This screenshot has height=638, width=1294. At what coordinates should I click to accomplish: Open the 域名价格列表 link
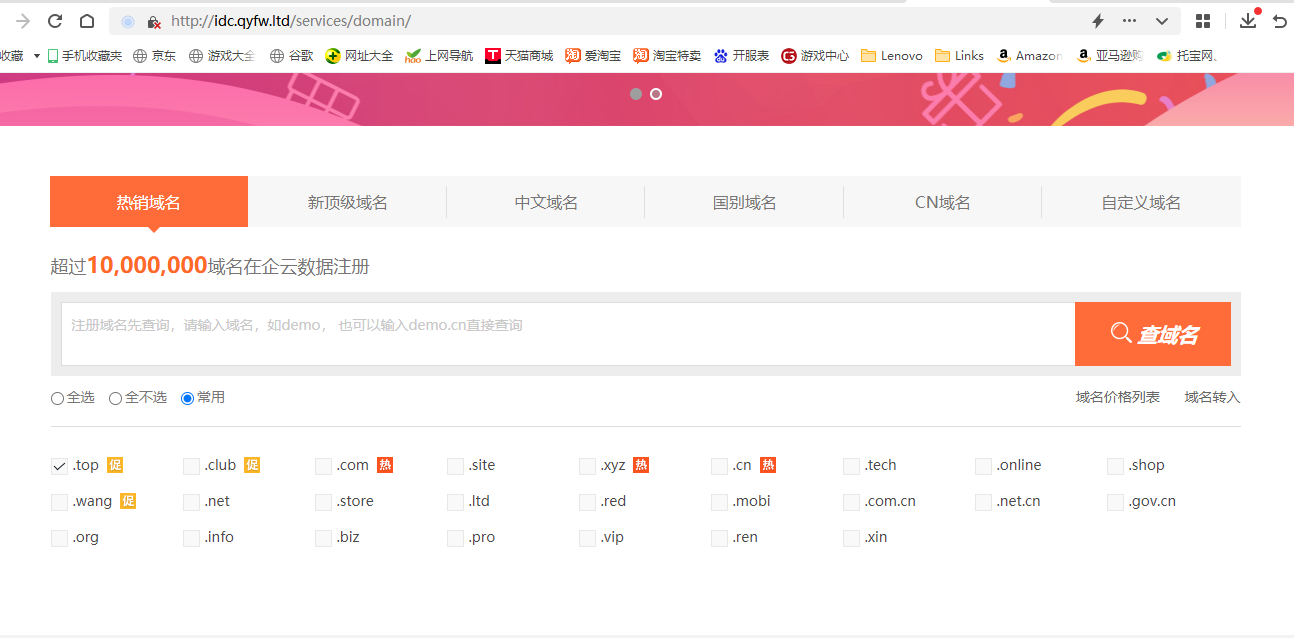coord(1117,397)
